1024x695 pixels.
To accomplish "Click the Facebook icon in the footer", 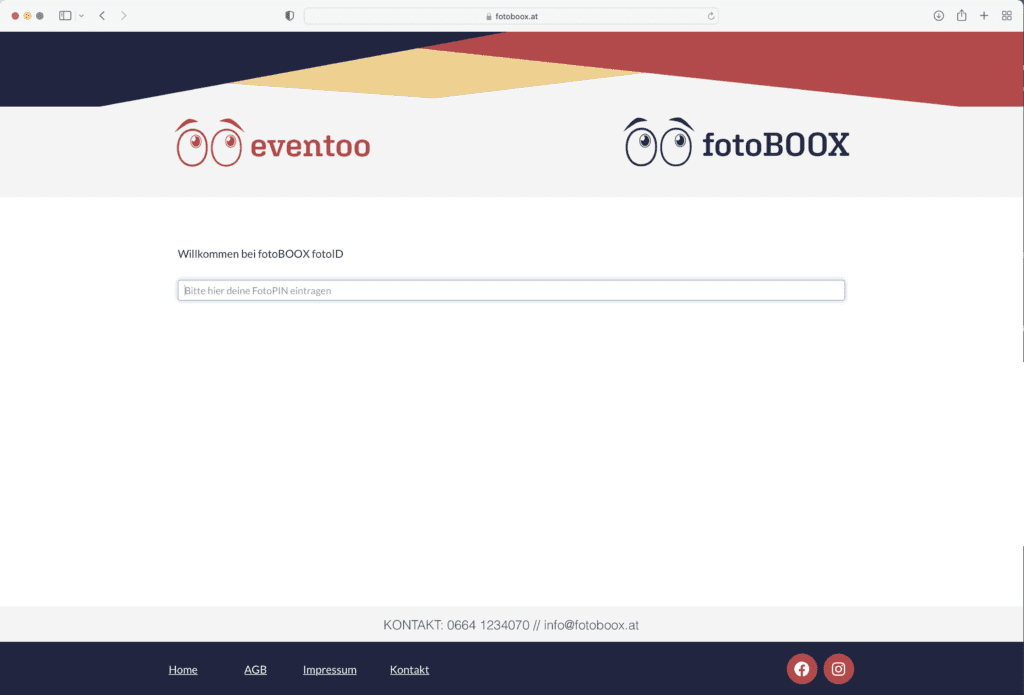I will (x=801, y=669).
